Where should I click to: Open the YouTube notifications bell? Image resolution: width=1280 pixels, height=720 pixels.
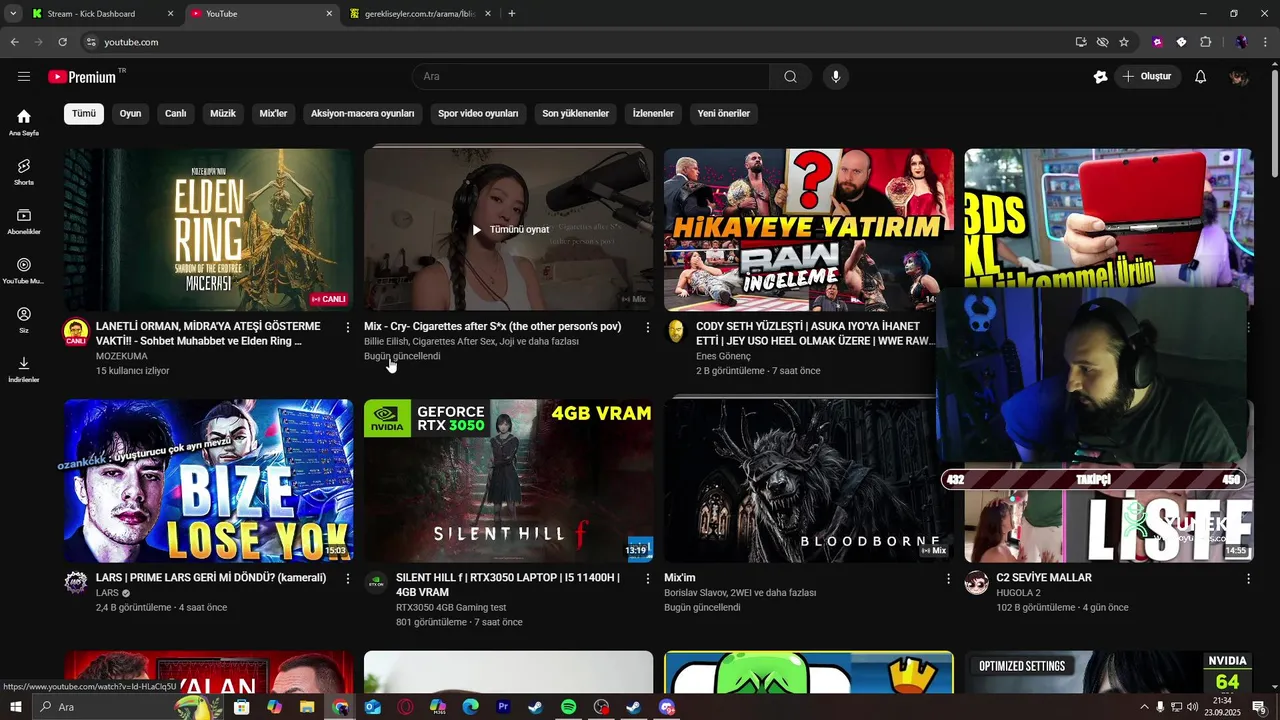(1201, 77)
